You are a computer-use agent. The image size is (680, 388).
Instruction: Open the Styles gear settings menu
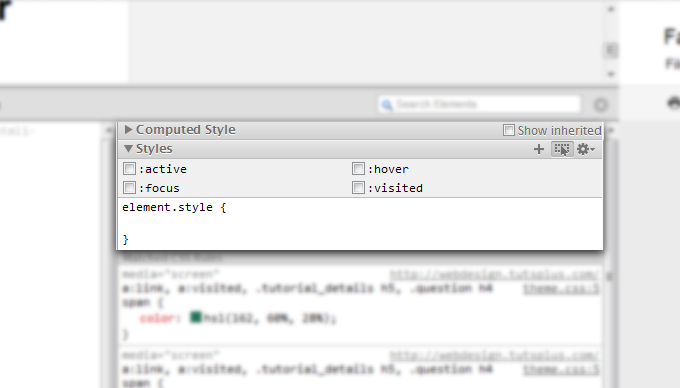coord(585,149)
